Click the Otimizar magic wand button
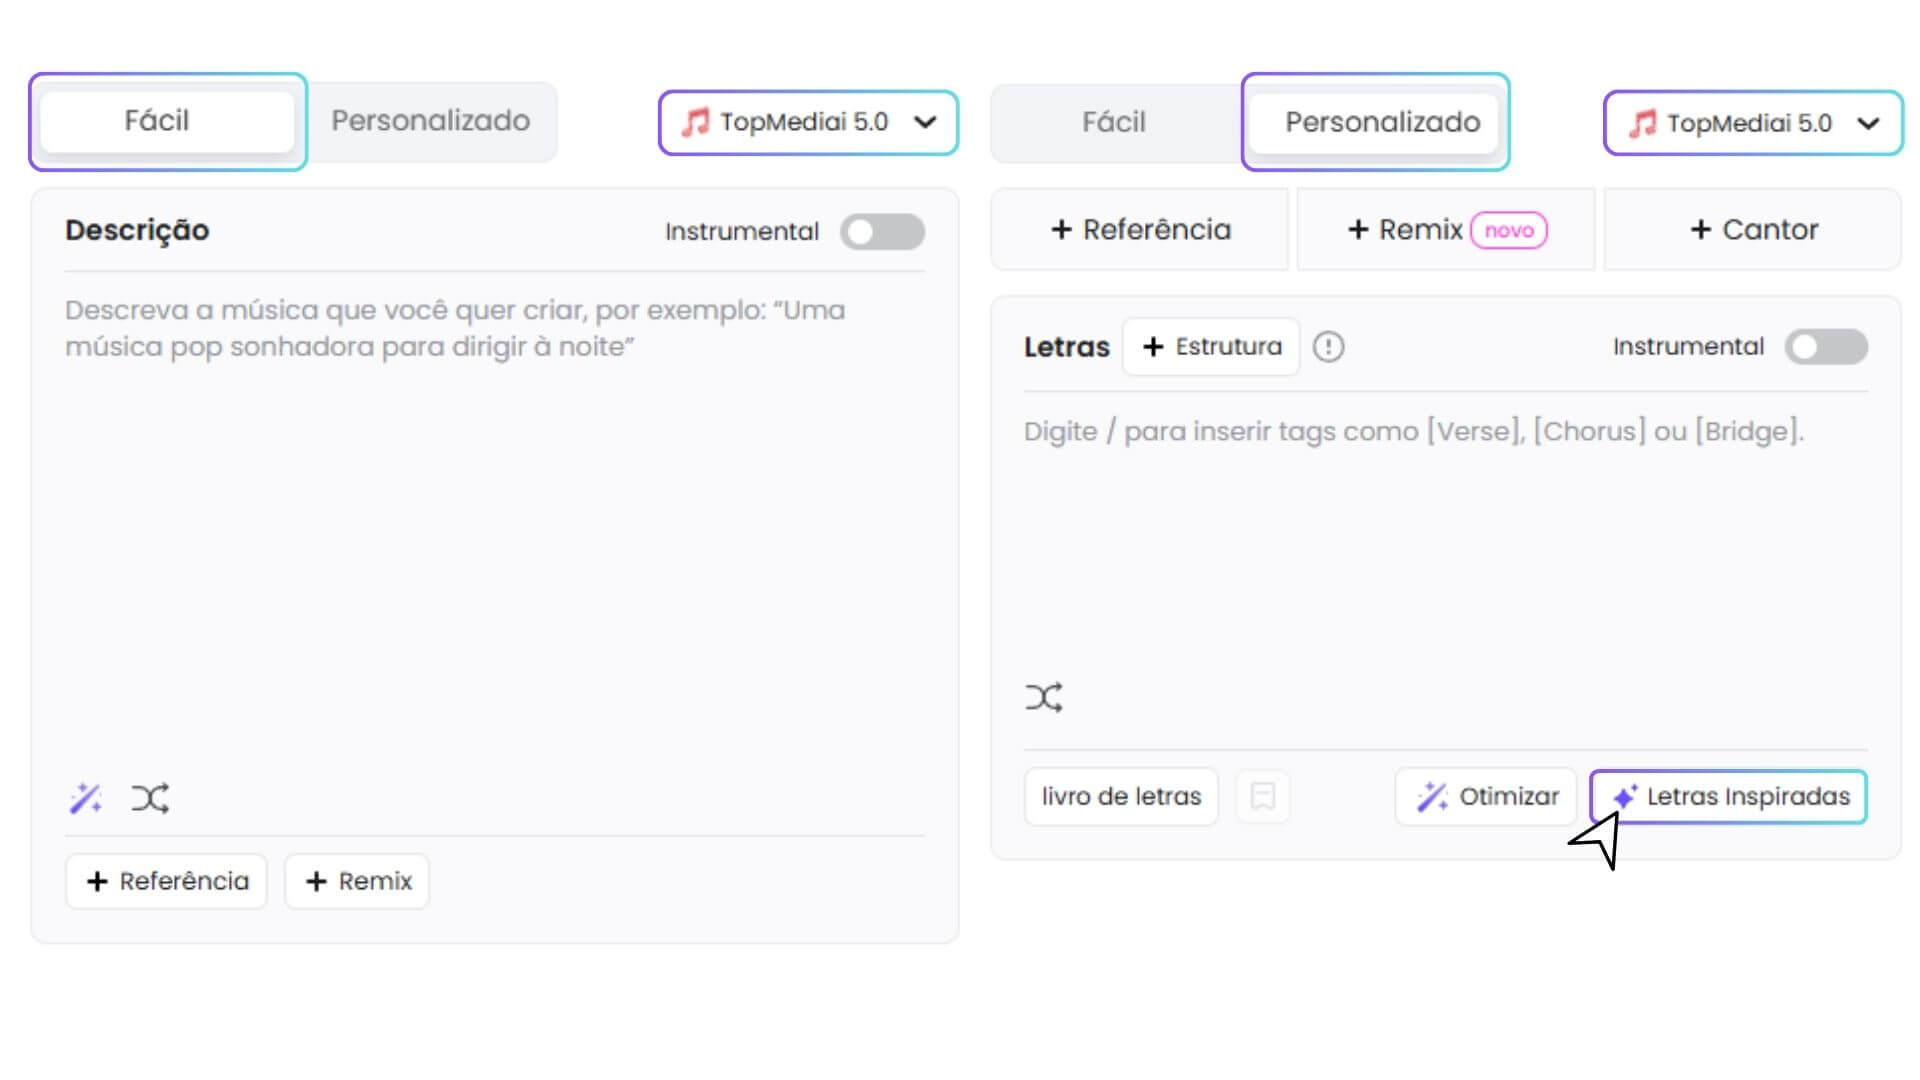 (1486, 796)
